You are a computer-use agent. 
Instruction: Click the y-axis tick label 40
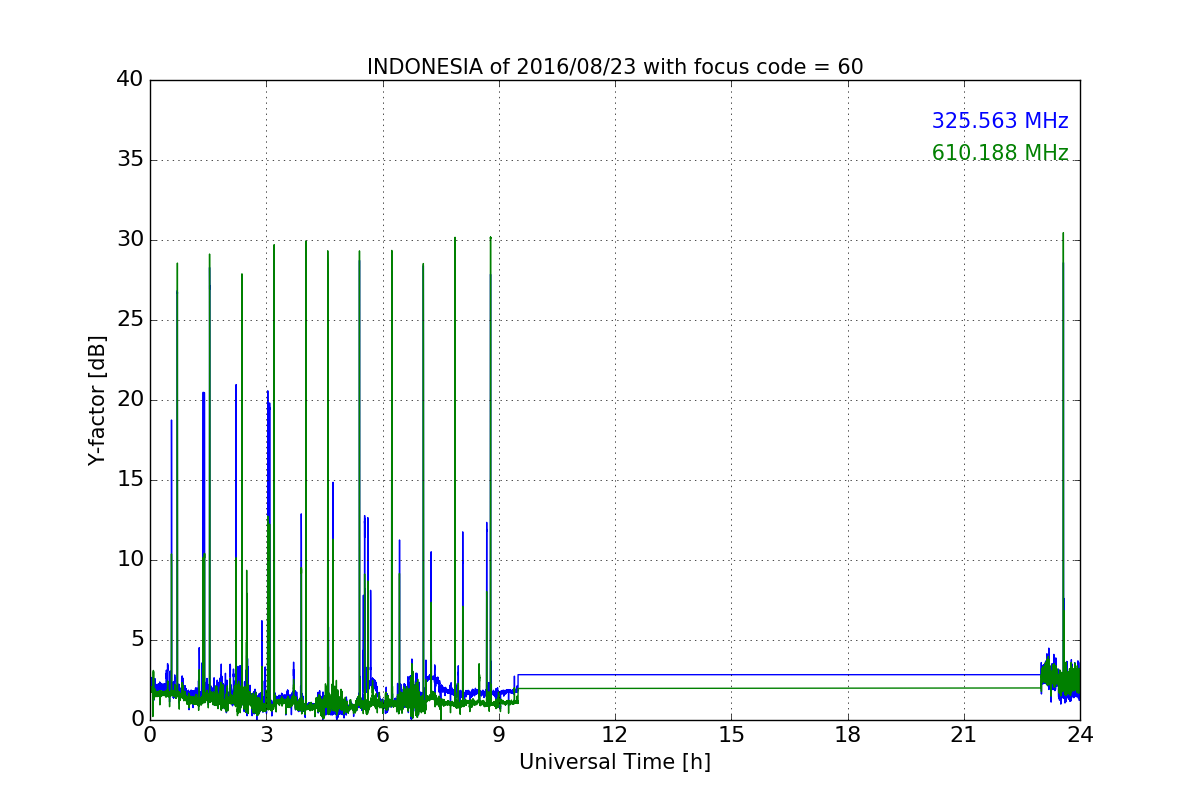coord(129,80)
